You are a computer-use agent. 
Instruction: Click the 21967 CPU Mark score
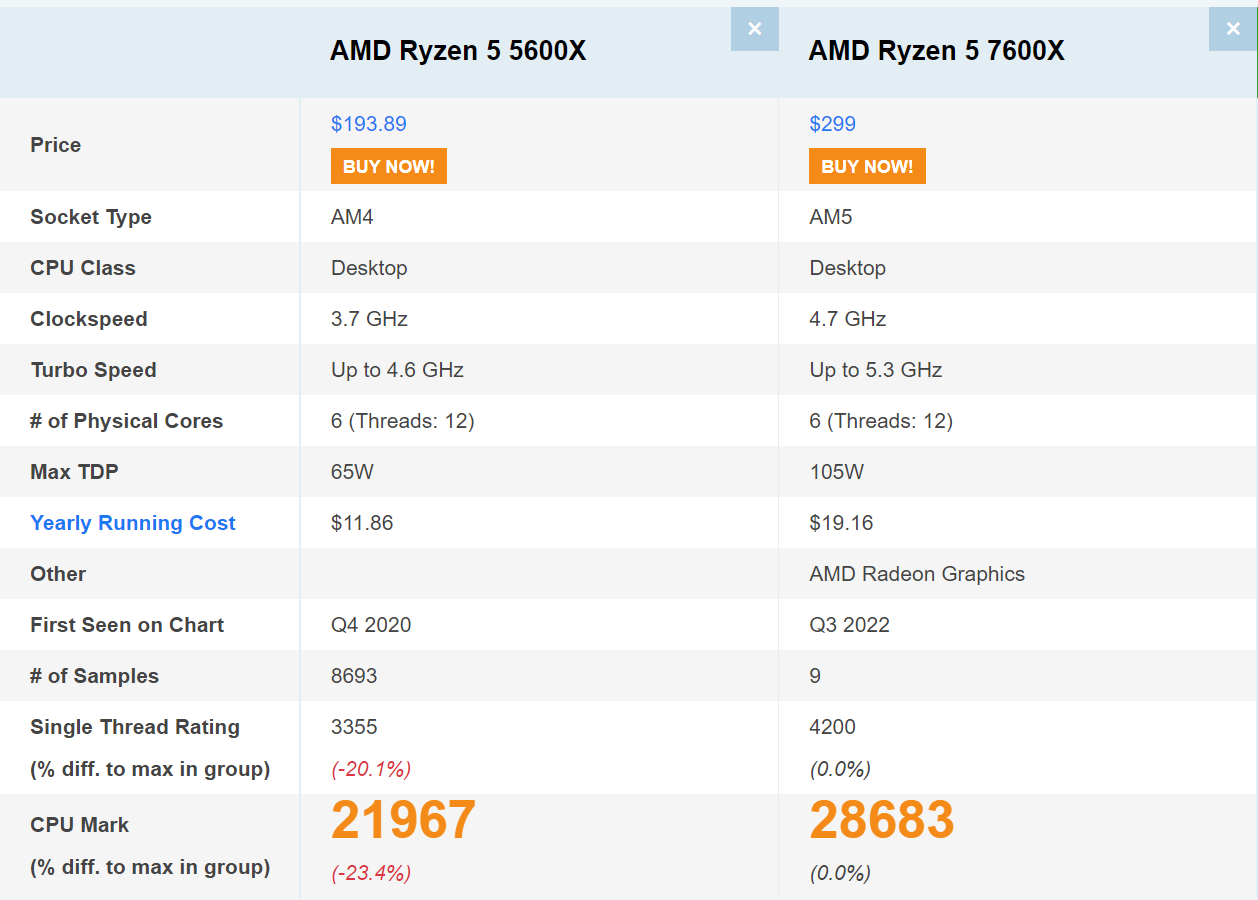(403, 820)
